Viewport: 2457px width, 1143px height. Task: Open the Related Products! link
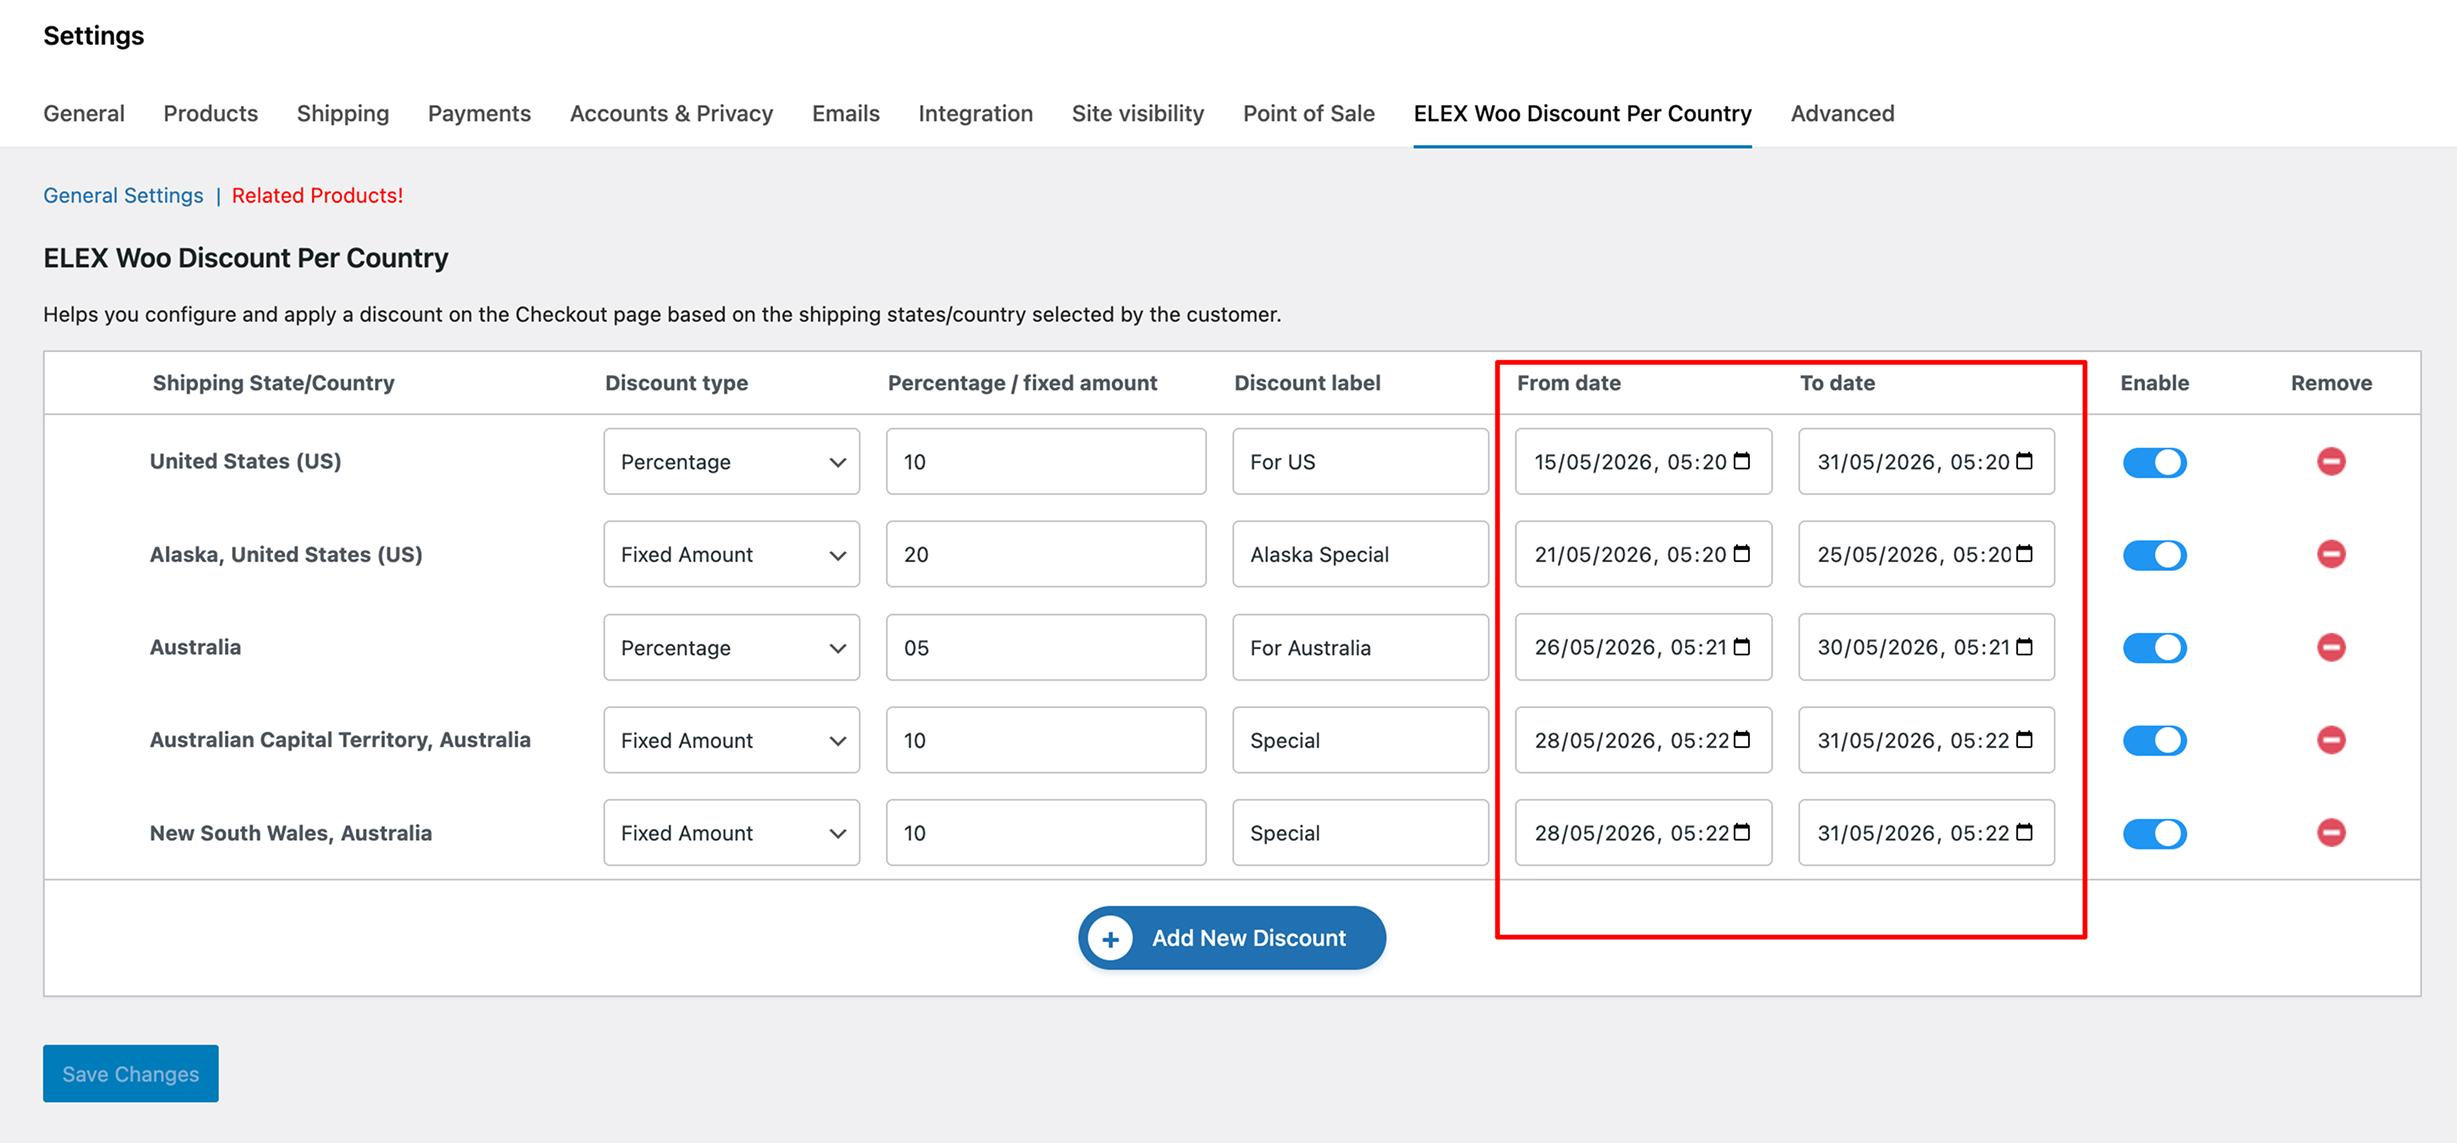pos(317,195)
